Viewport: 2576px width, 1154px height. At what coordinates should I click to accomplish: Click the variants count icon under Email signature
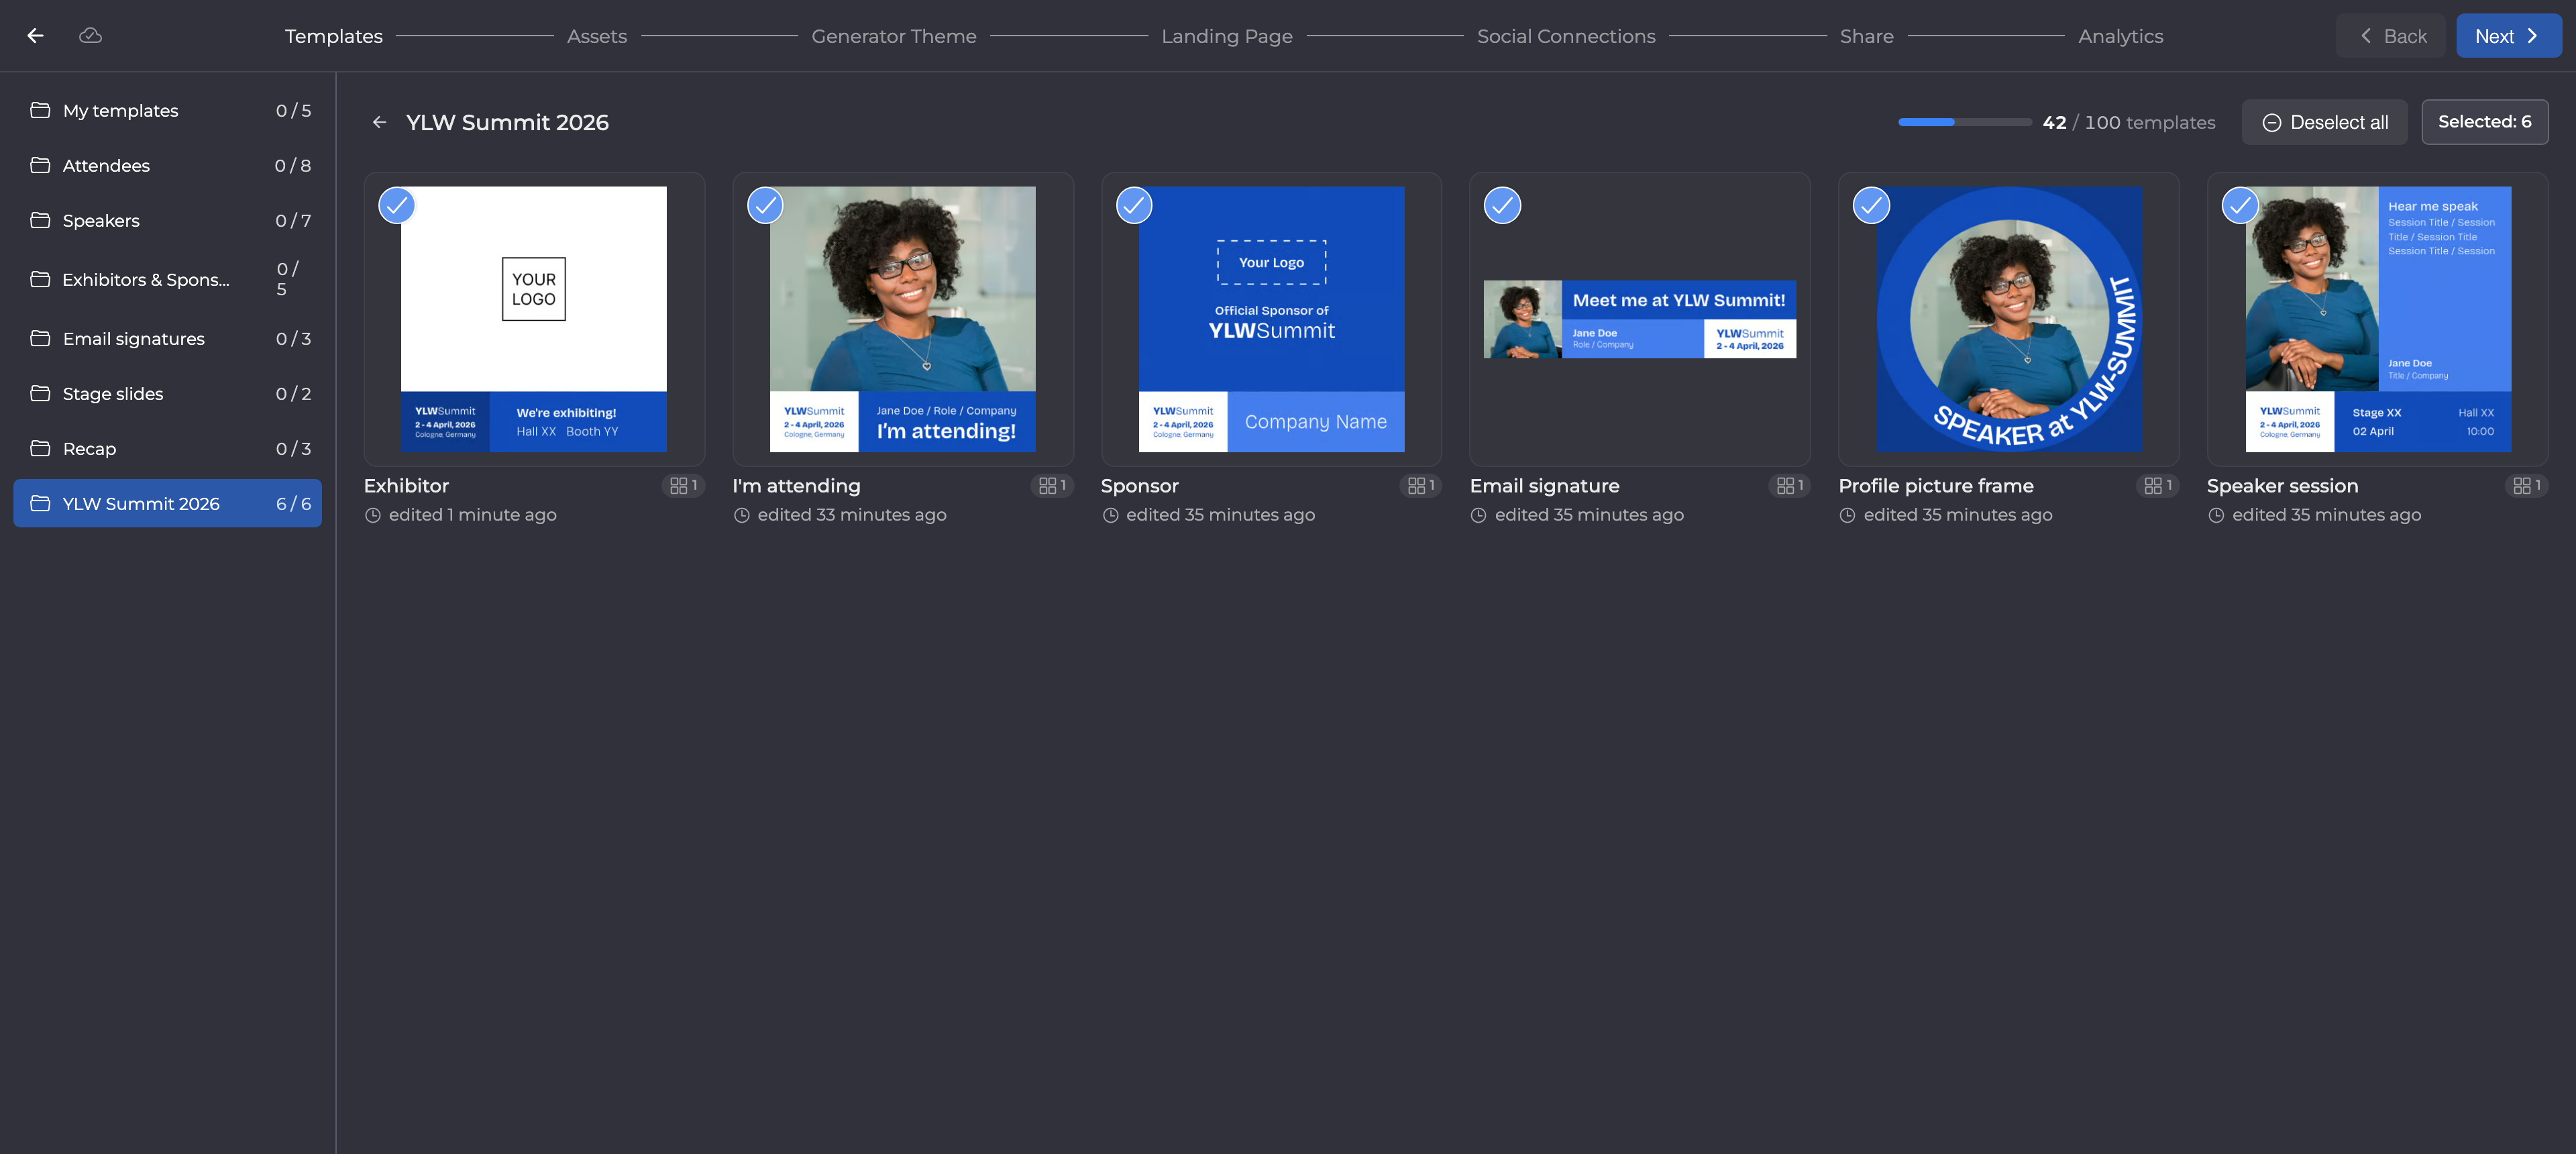[x=1790, y=485]
